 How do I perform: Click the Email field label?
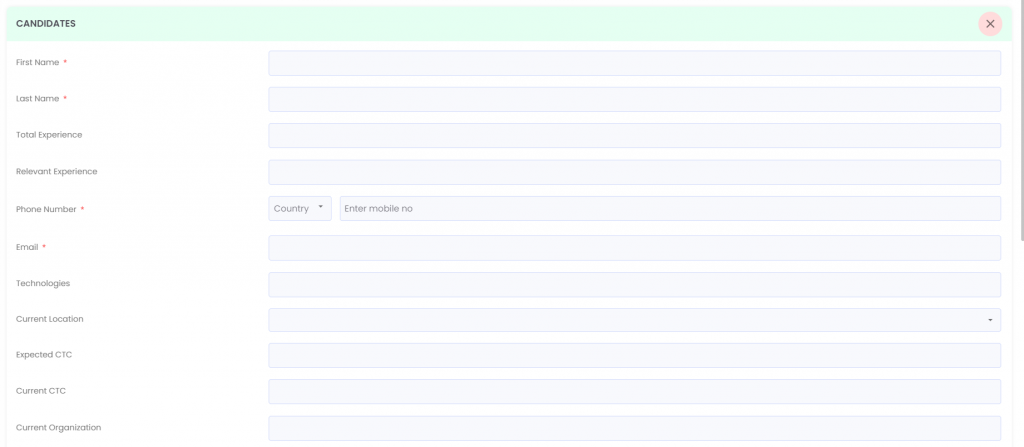coord(27,247)
